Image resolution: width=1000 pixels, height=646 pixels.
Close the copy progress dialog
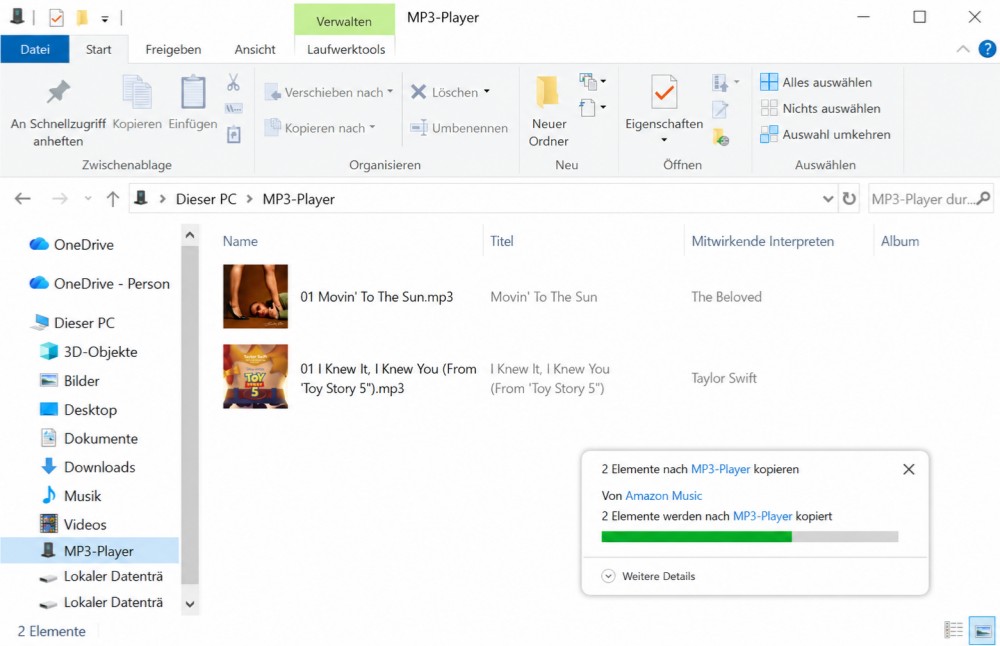pyautogui.click(x=909, y=469)
